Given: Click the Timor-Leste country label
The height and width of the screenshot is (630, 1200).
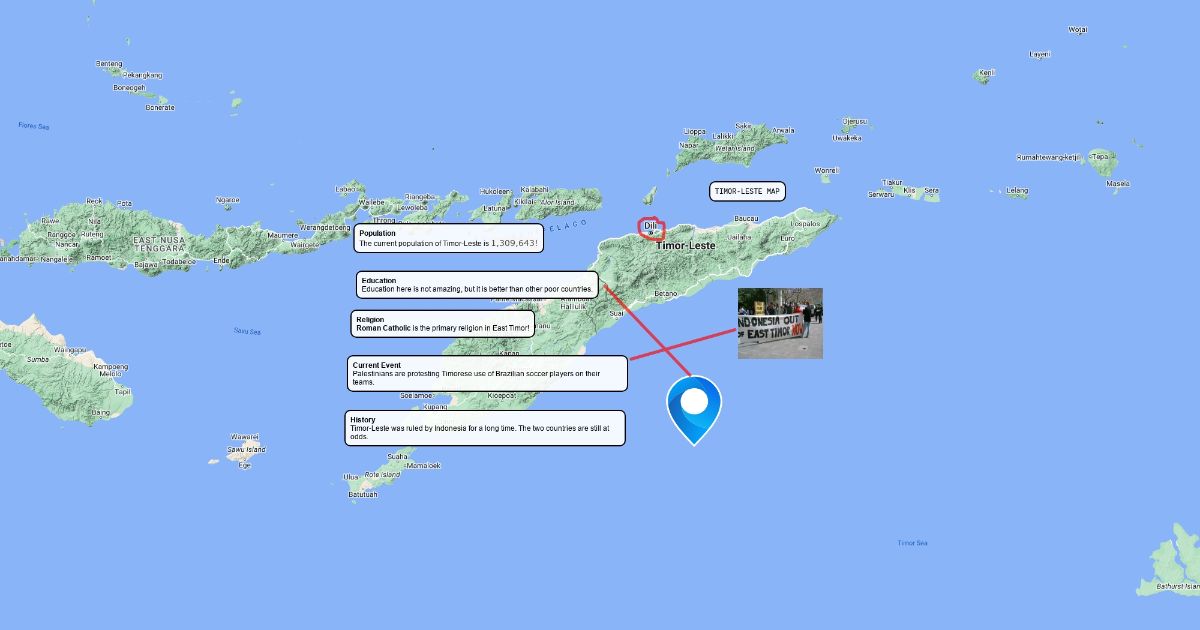Looking at the screenshot, I should click(x=686, y=245).
